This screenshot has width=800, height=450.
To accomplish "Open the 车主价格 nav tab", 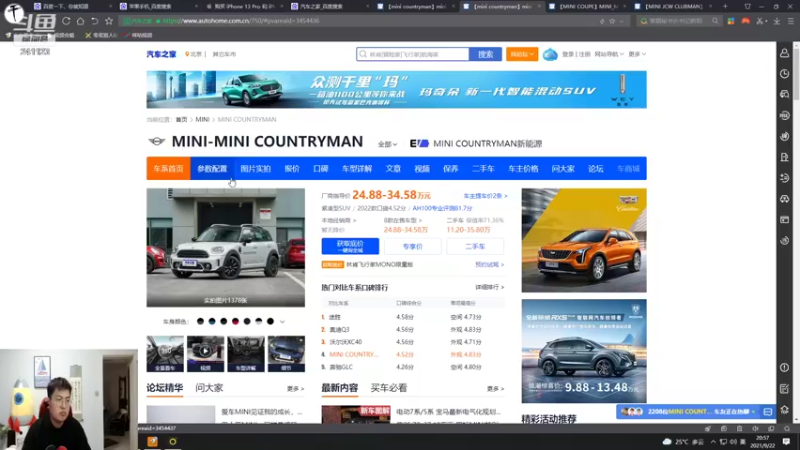I will point(523,168).
